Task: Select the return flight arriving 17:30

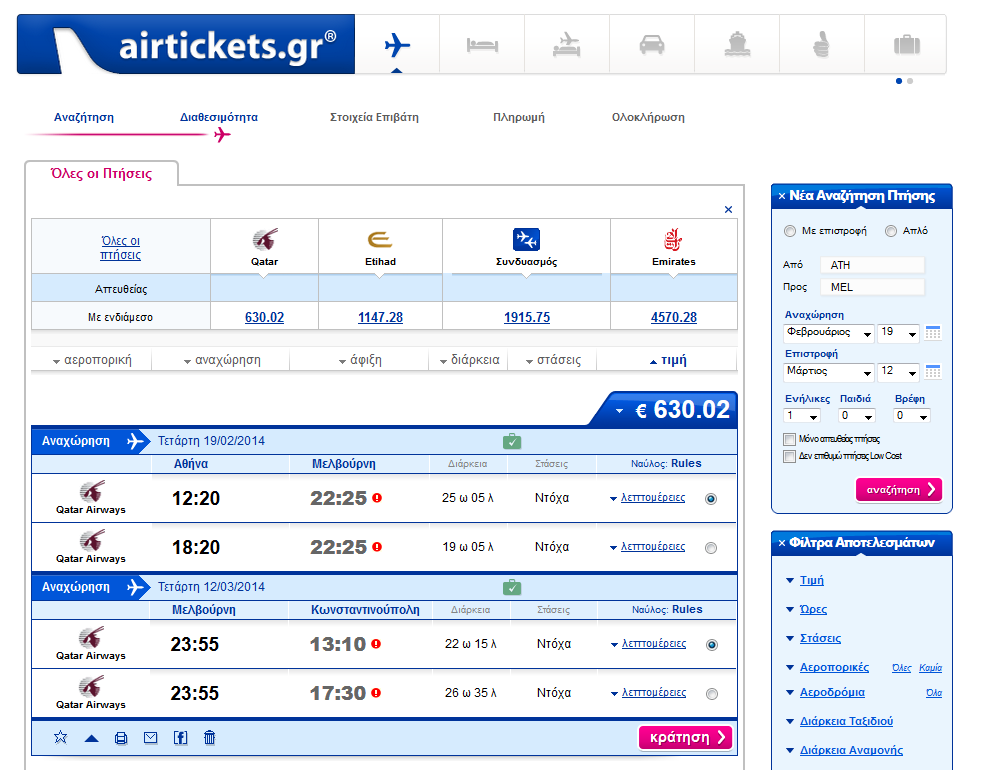Action: (712, 694)
